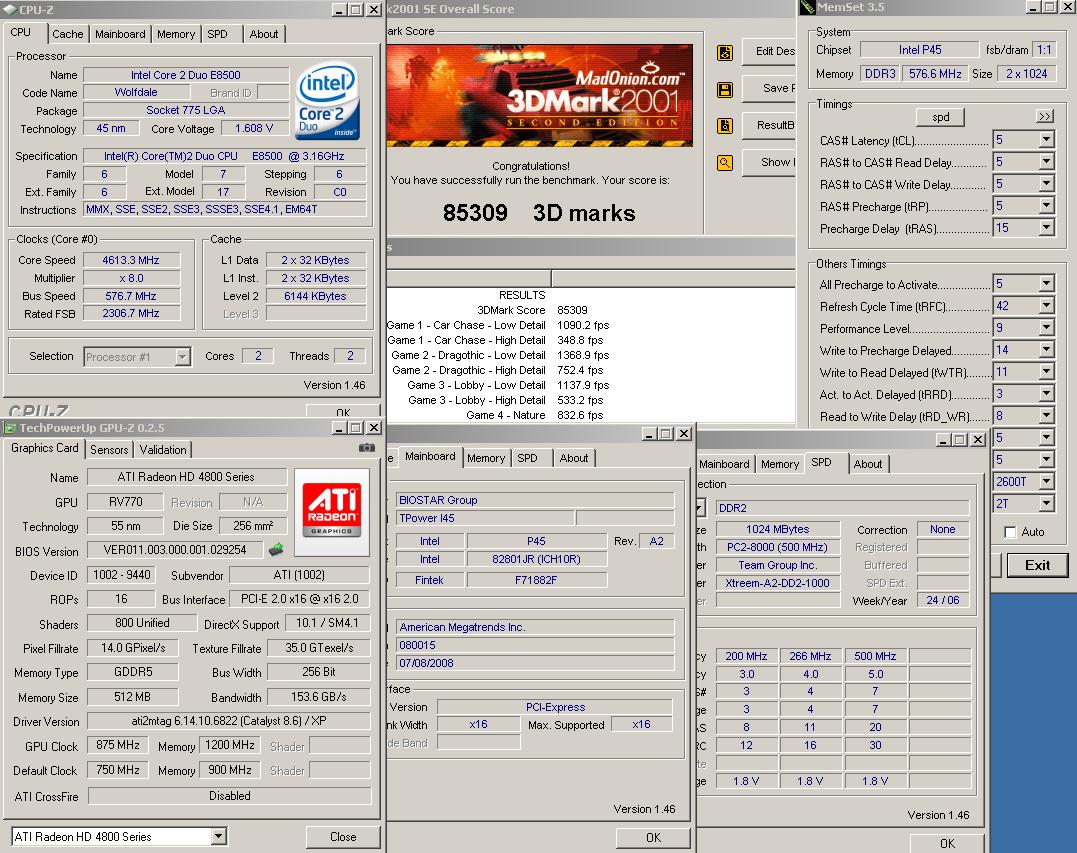Click the floppy disk icon beside Save P
This screenshot has width=1077, height=853.
click(725, 89)
